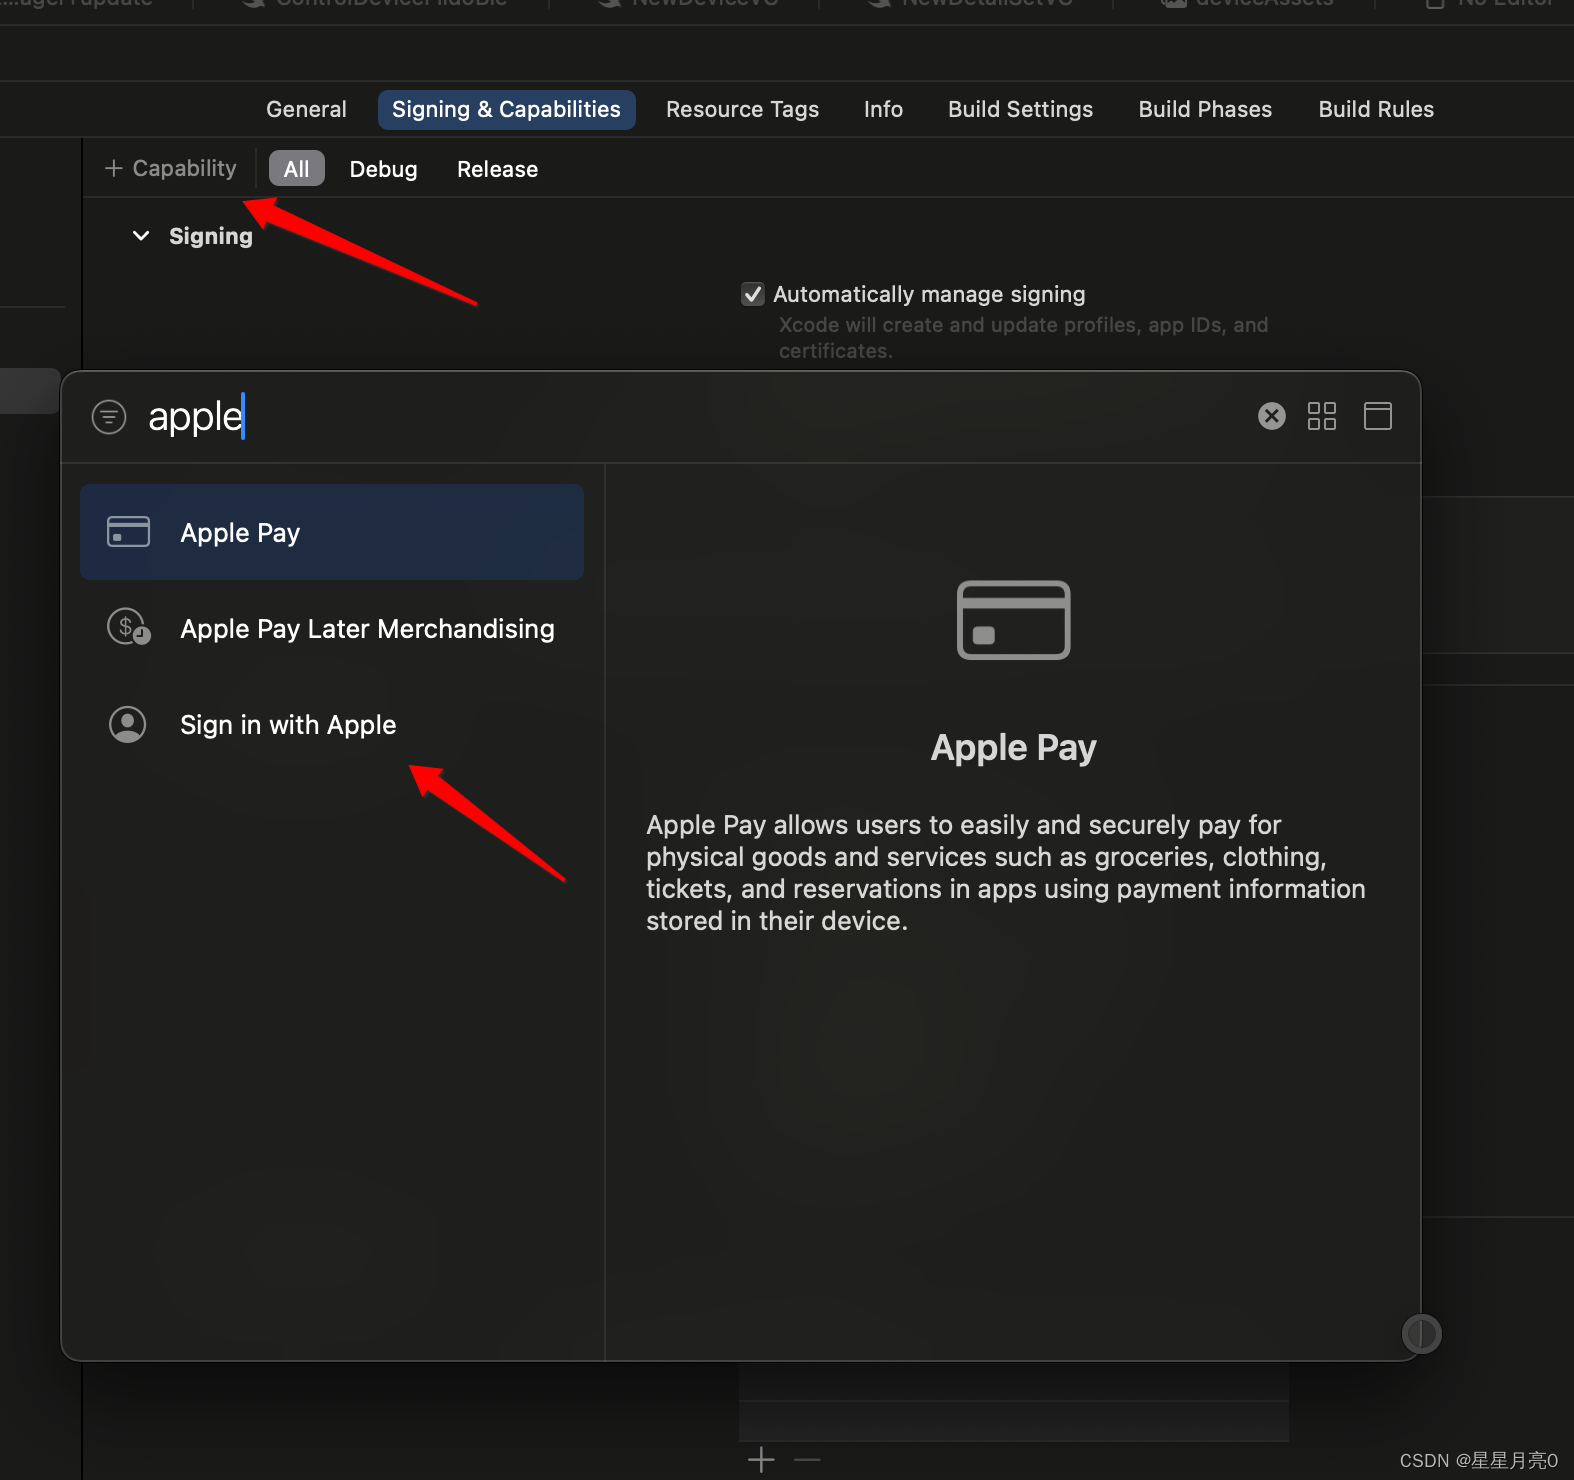Switch to the Build Rules tab
The width and height of the screenshot is (1574, 1480).
point(1376,109)
